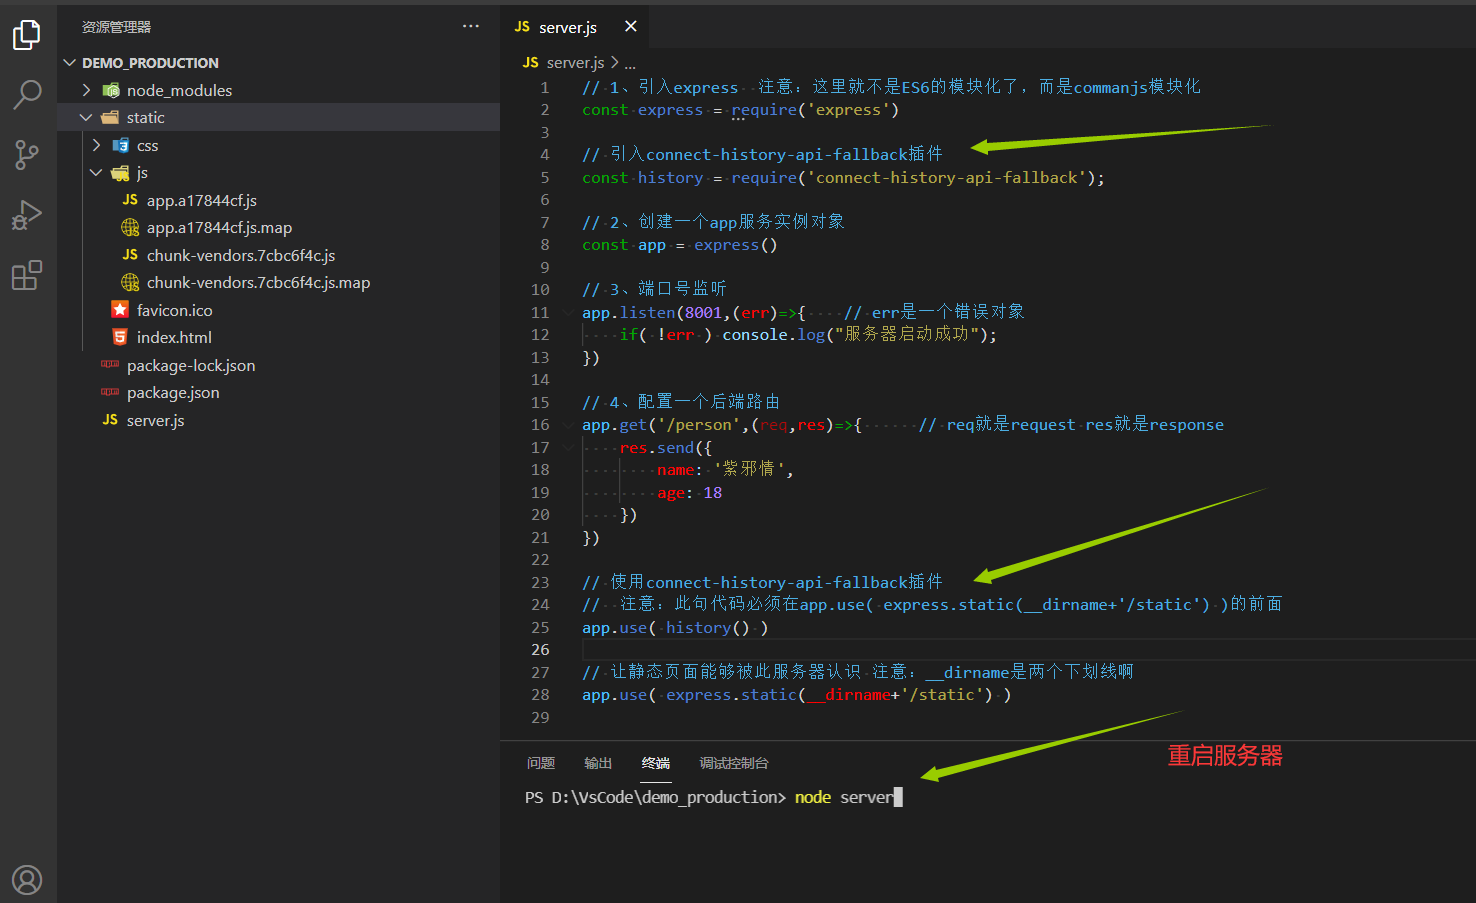Collapse the DEMO_PRODUCTION root folder

pos(70,63)
